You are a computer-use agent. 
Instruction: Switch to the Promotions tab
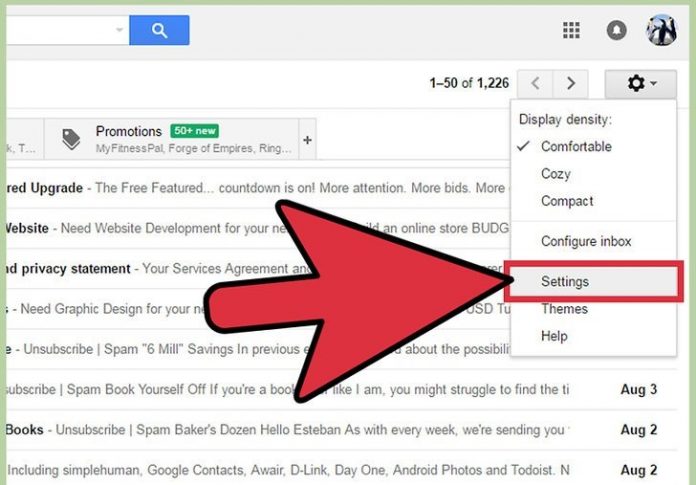tap(128, 132)
